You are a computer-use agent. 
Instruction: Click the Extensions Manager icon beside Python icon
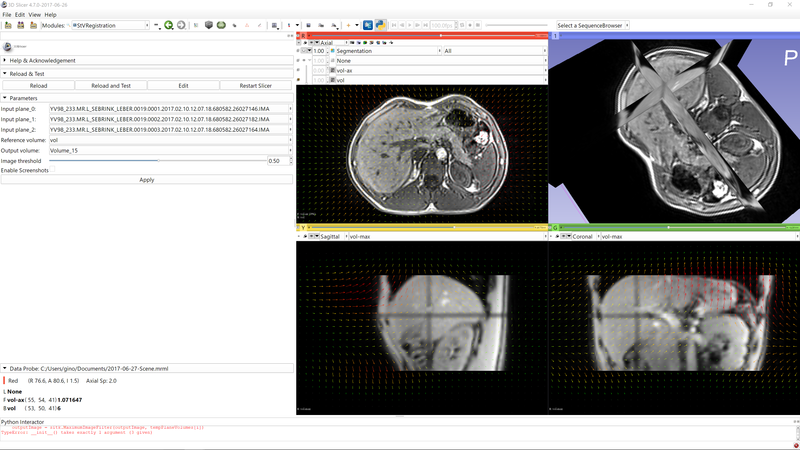click(368, 25)
